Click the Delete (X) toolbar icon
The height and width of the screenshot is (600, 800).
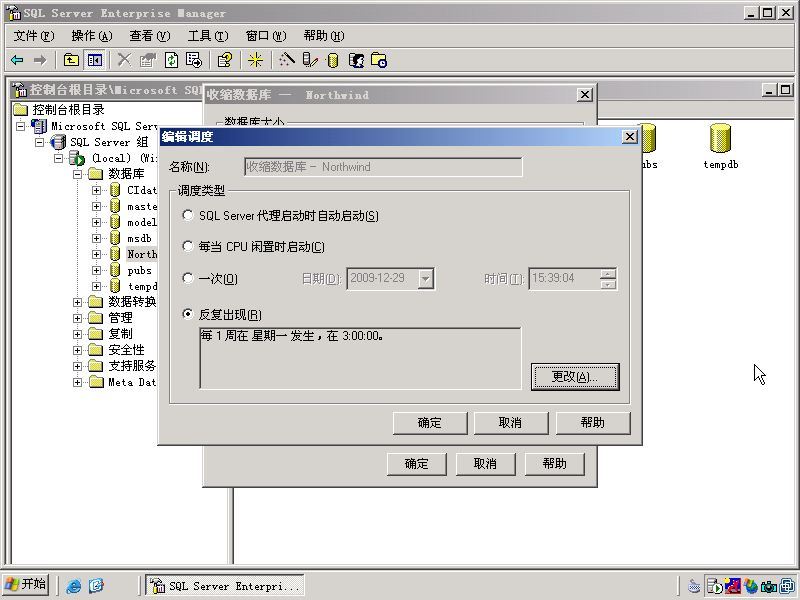(124, 60)
